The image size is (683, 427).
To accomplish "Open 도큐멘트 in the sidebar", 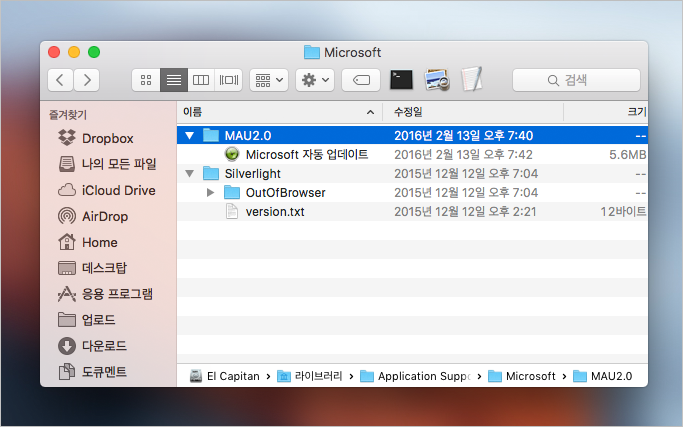I will [x=92, y=372].
